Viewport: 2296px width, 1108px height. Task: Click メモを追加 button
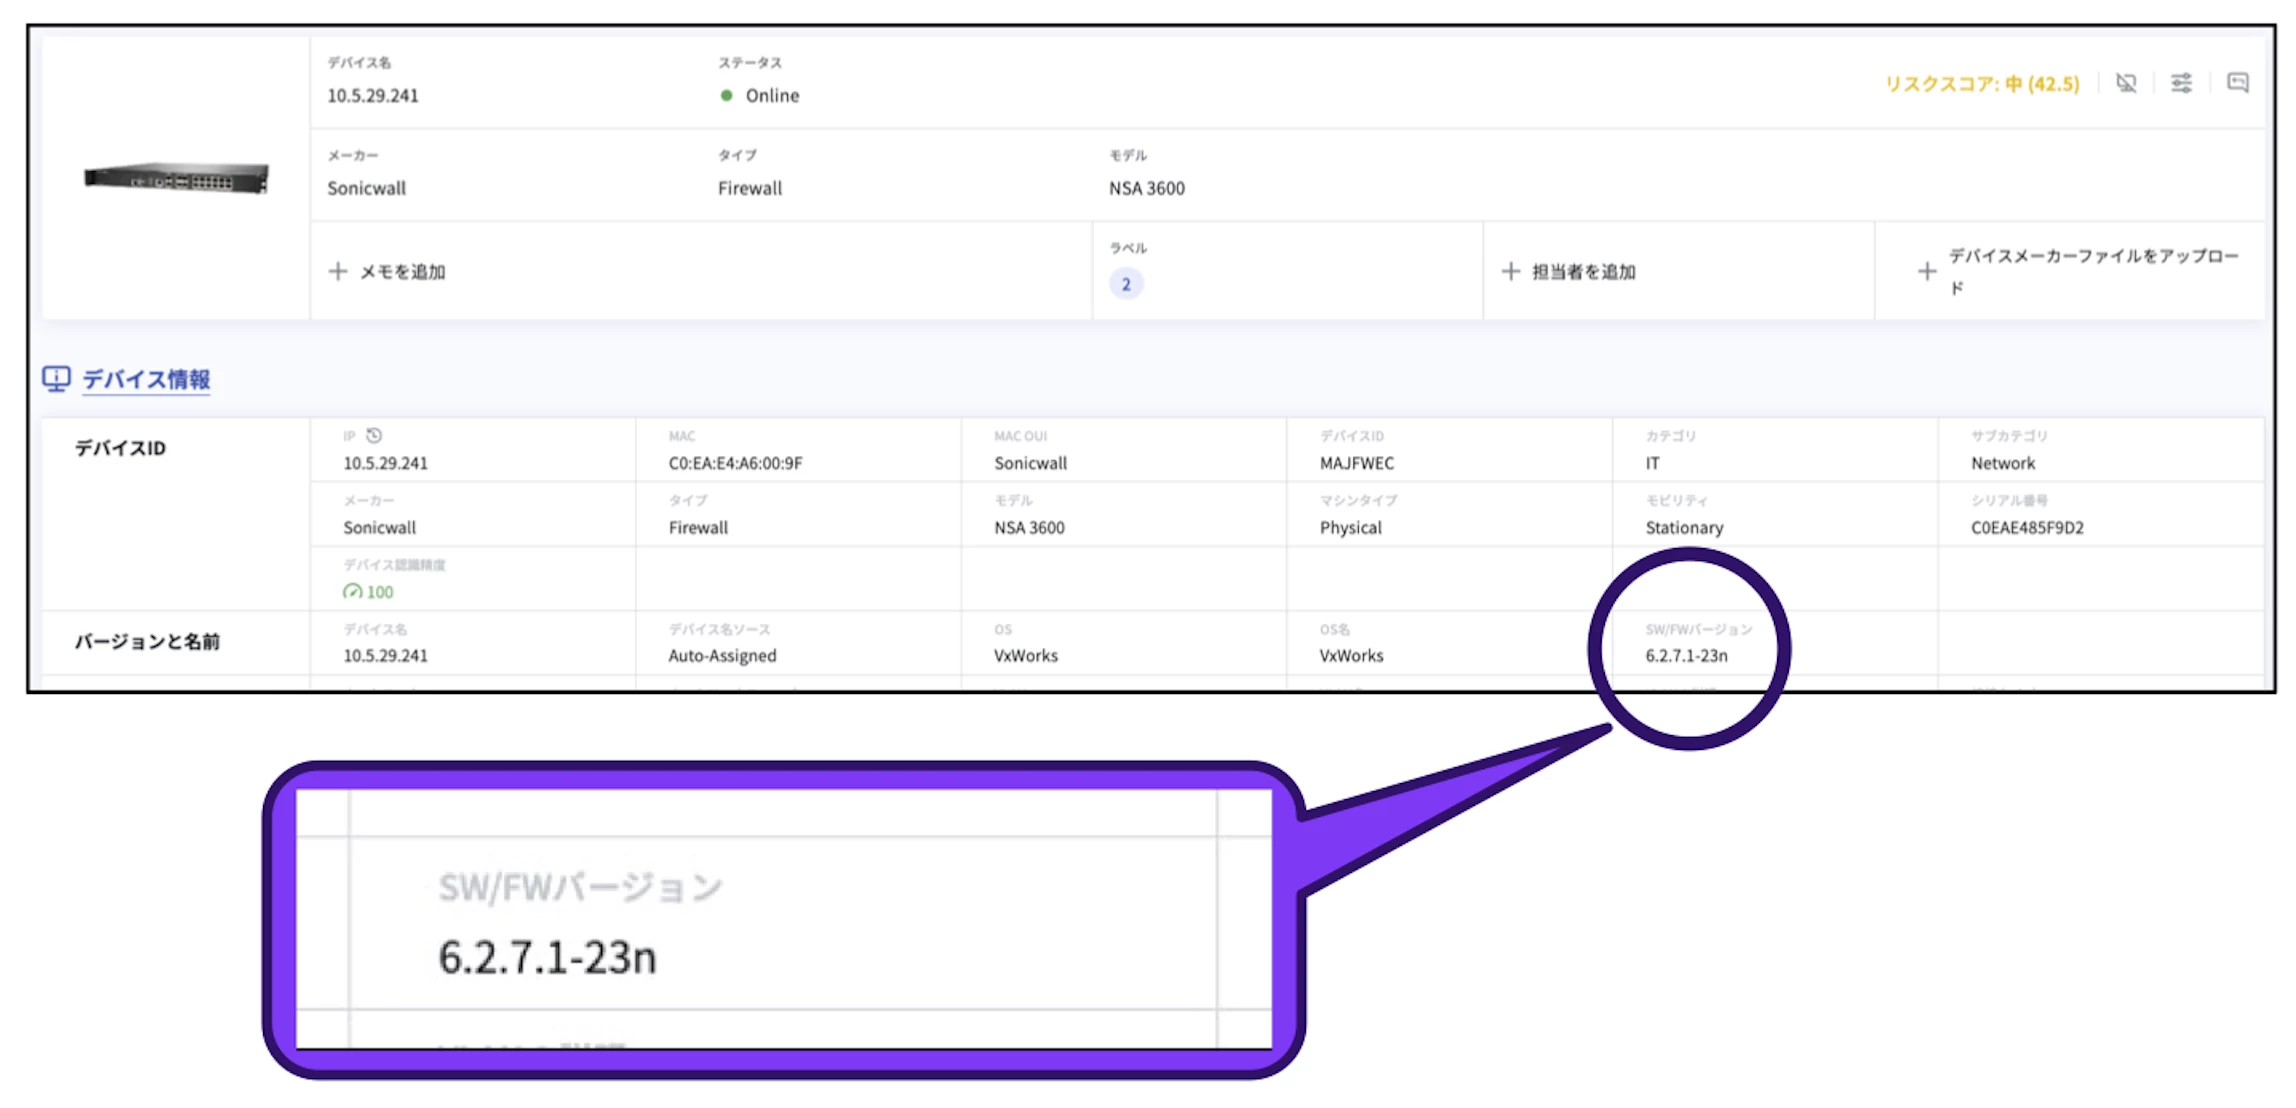[x=402, y=272]
